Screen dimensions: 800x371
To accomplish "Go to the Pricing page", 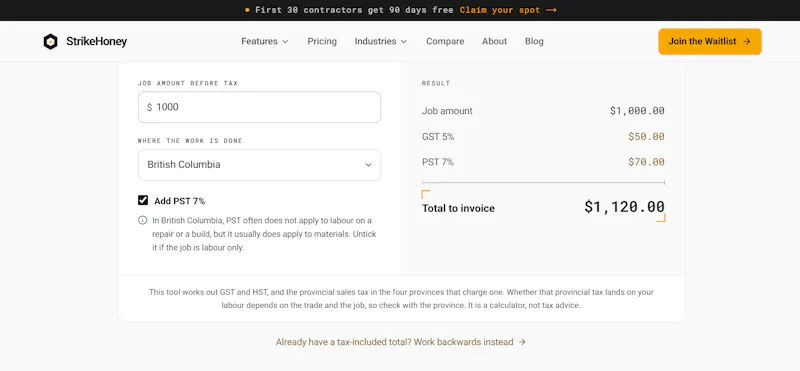I will (x=322, y=41).
